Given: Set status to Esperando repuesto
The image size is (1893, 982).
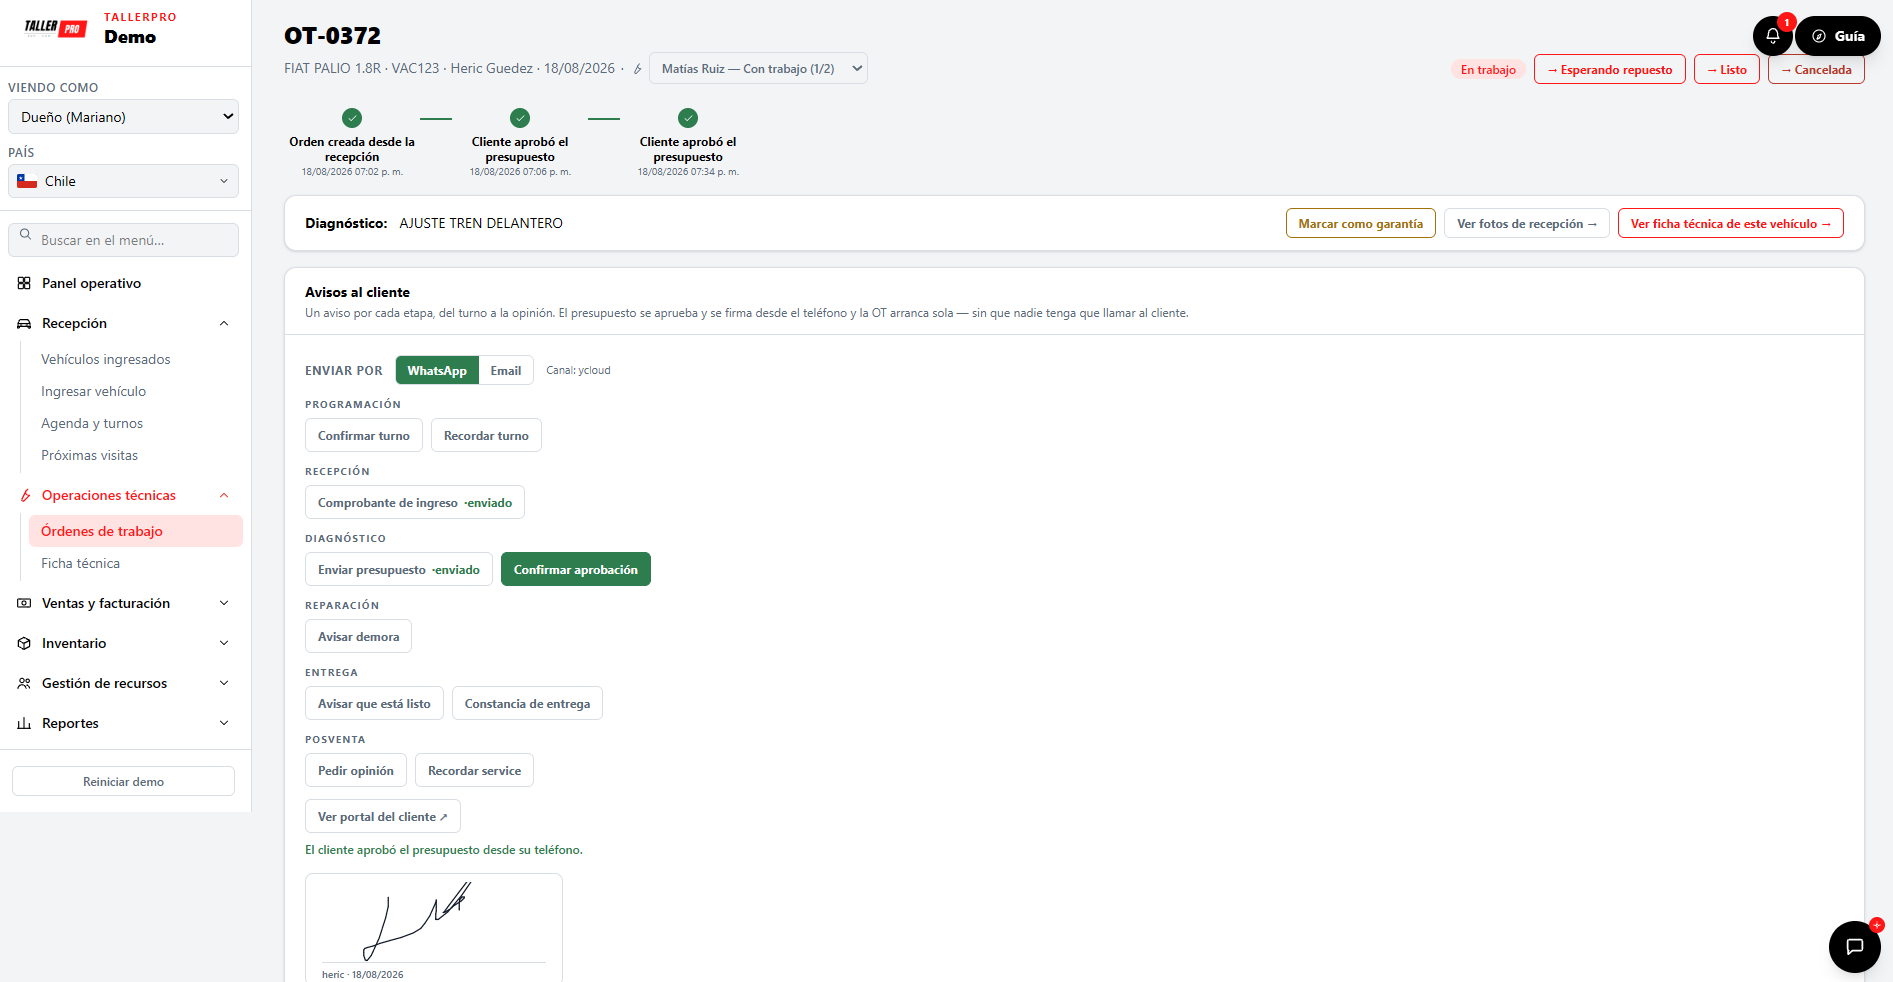Looking at the screenshot, I should coord(1610,69).
